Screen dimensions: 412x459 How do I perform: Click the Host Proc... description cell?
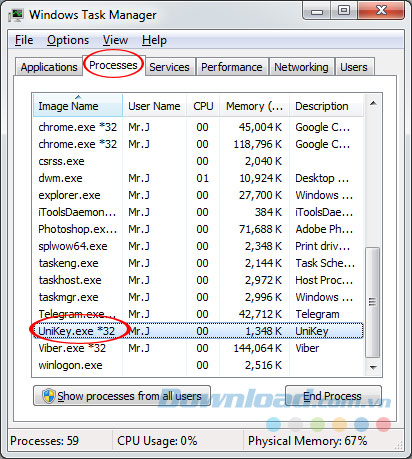(324, 280)
